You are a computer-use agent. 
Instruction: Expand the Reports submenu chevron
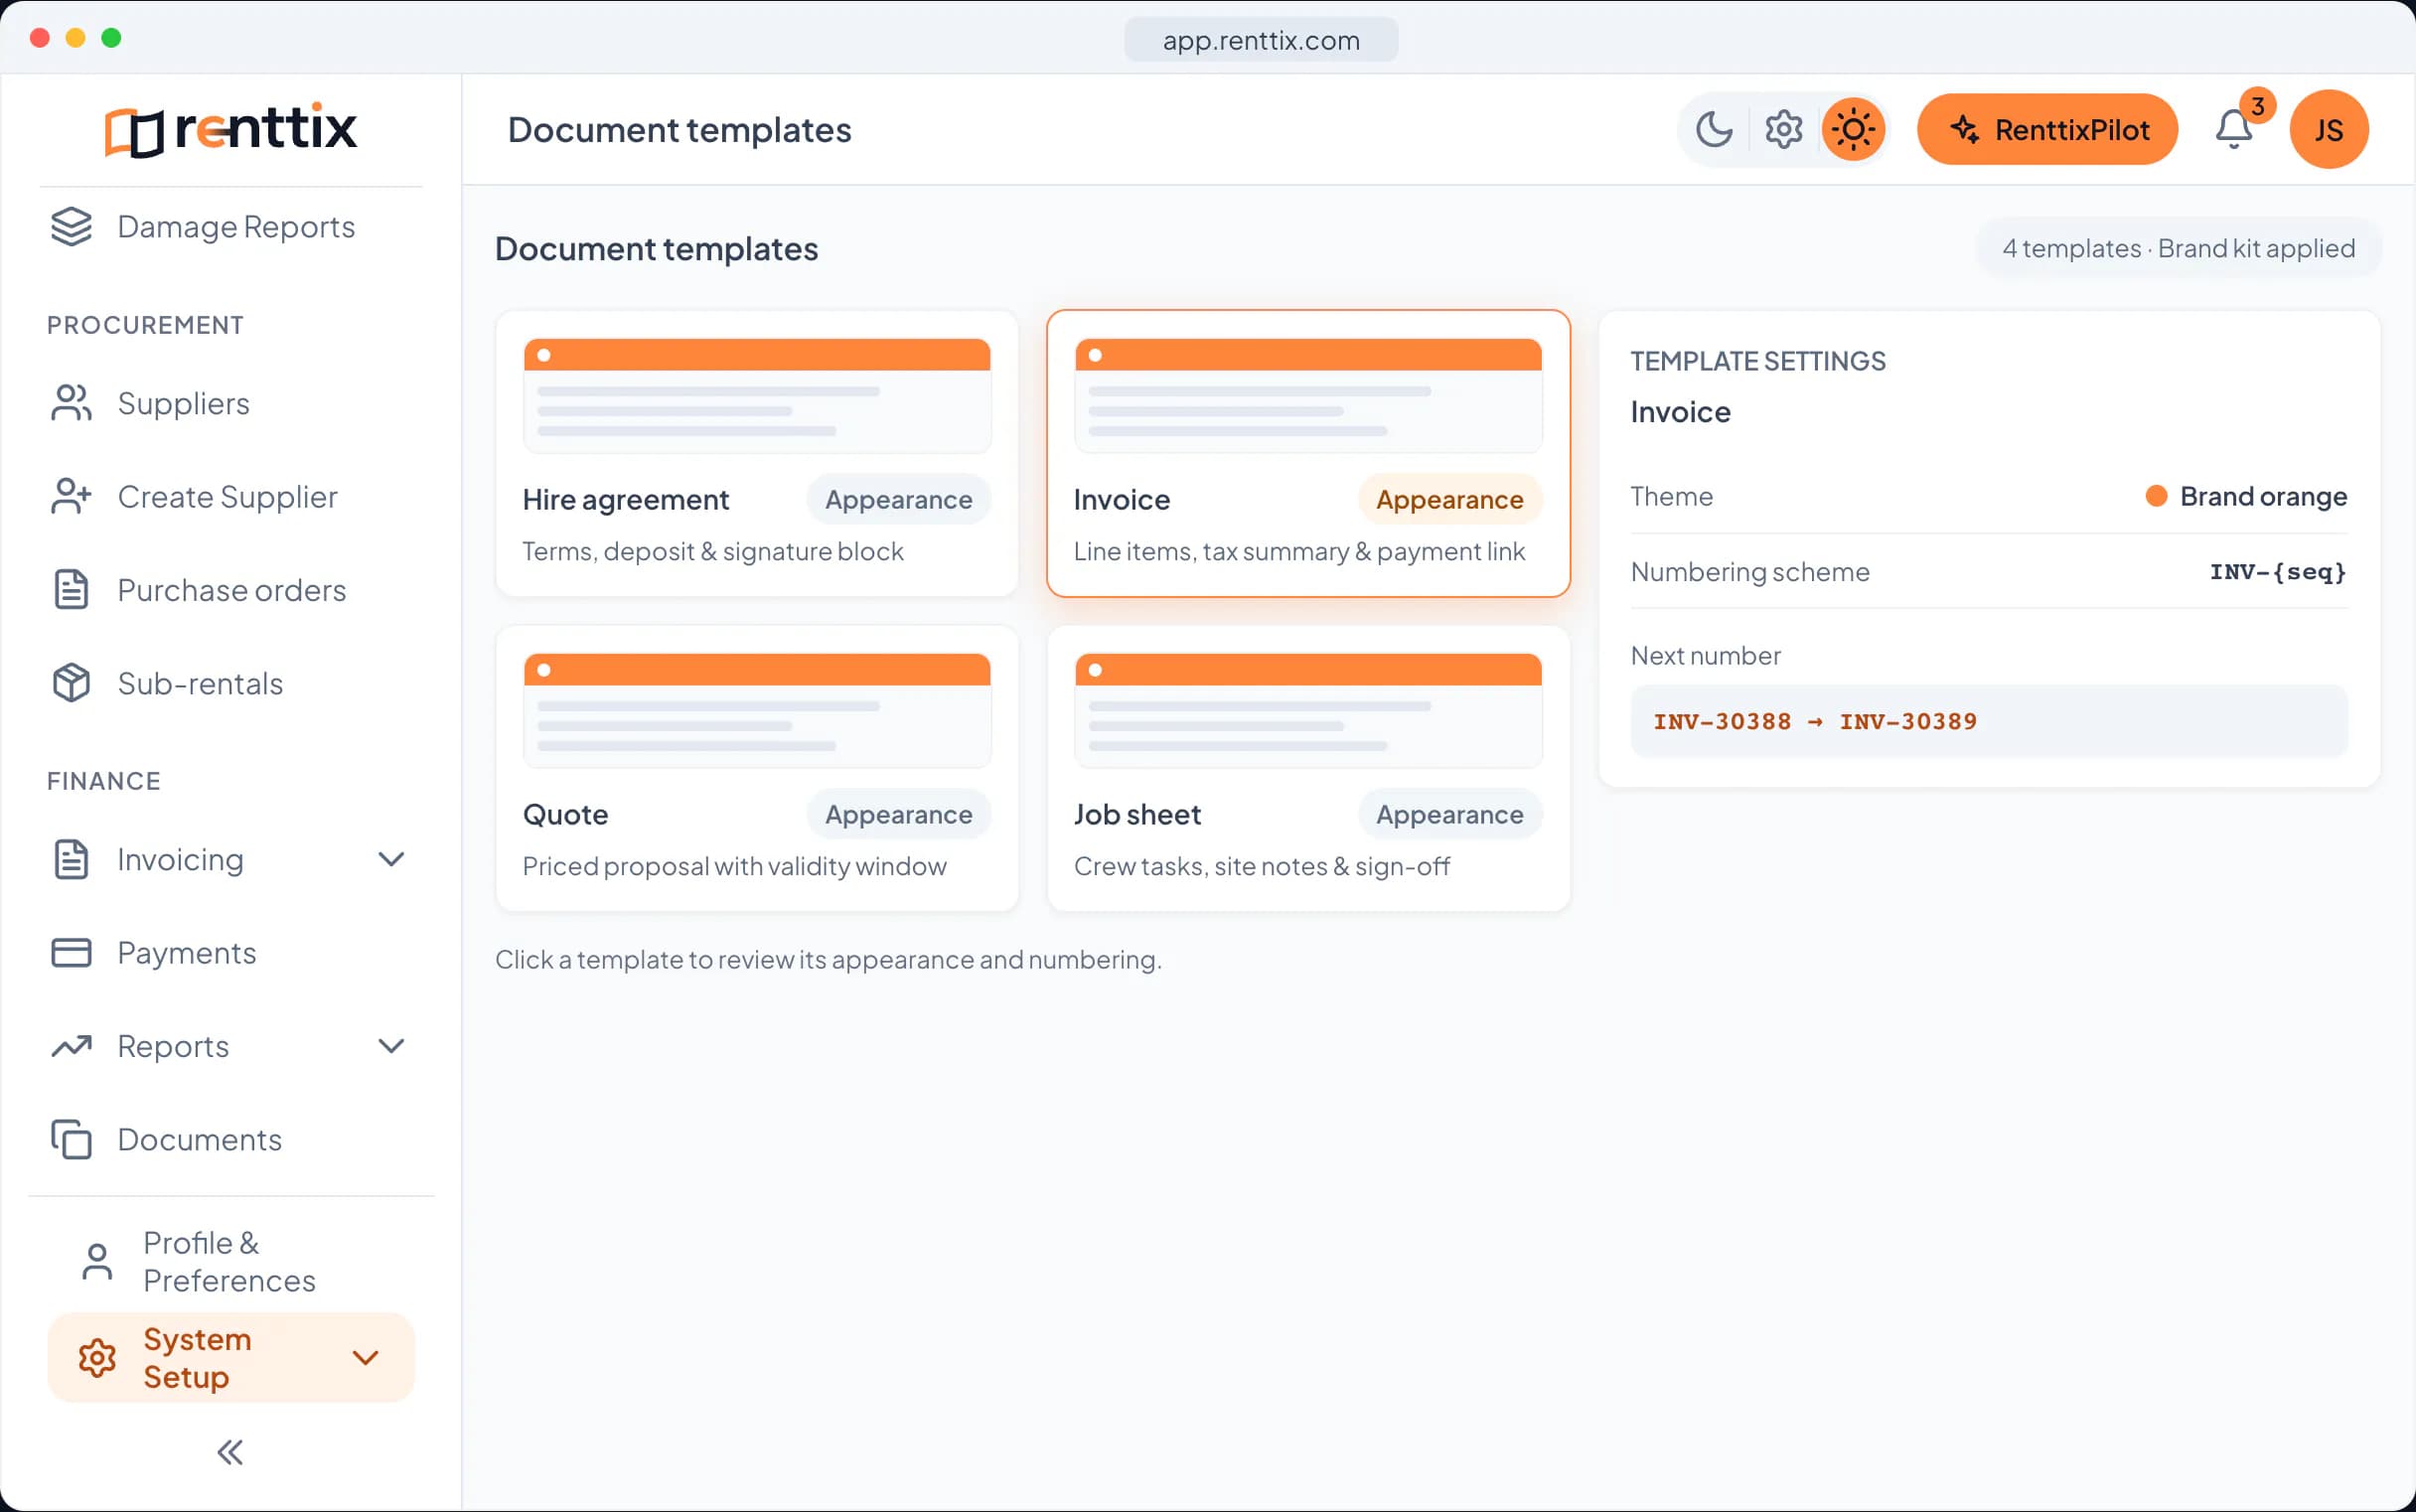pyautogui.click(x=391, y=1046)
